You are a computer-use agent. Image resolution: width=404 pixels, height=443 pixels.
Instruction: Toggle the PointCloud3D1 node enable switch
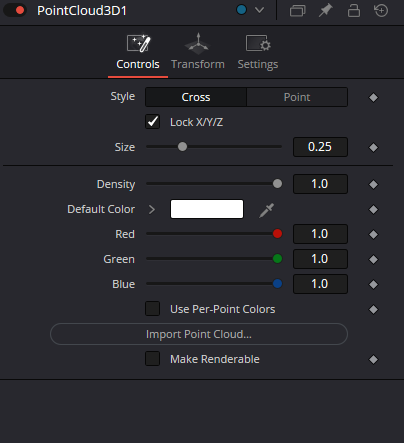pos(15,10)
